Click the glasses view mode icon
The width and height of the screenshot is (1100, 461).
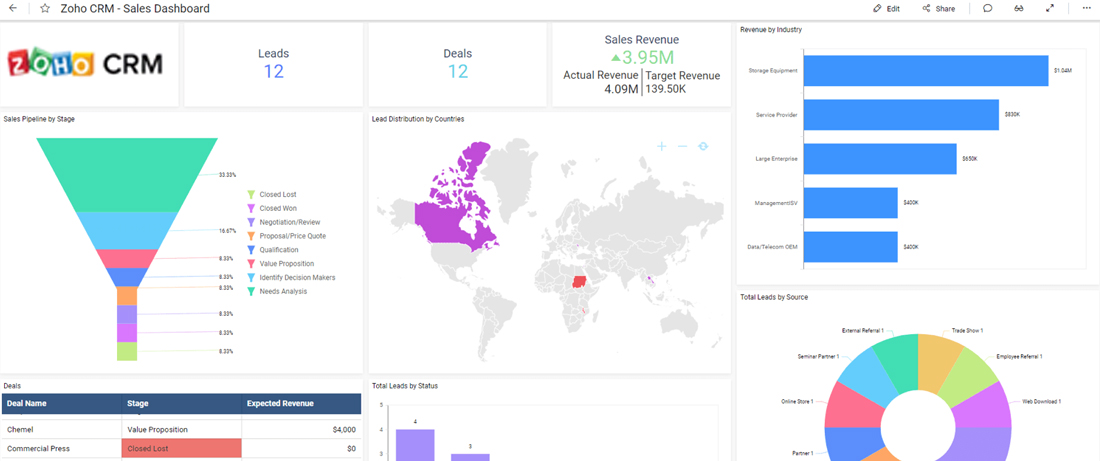[1019, 8]
